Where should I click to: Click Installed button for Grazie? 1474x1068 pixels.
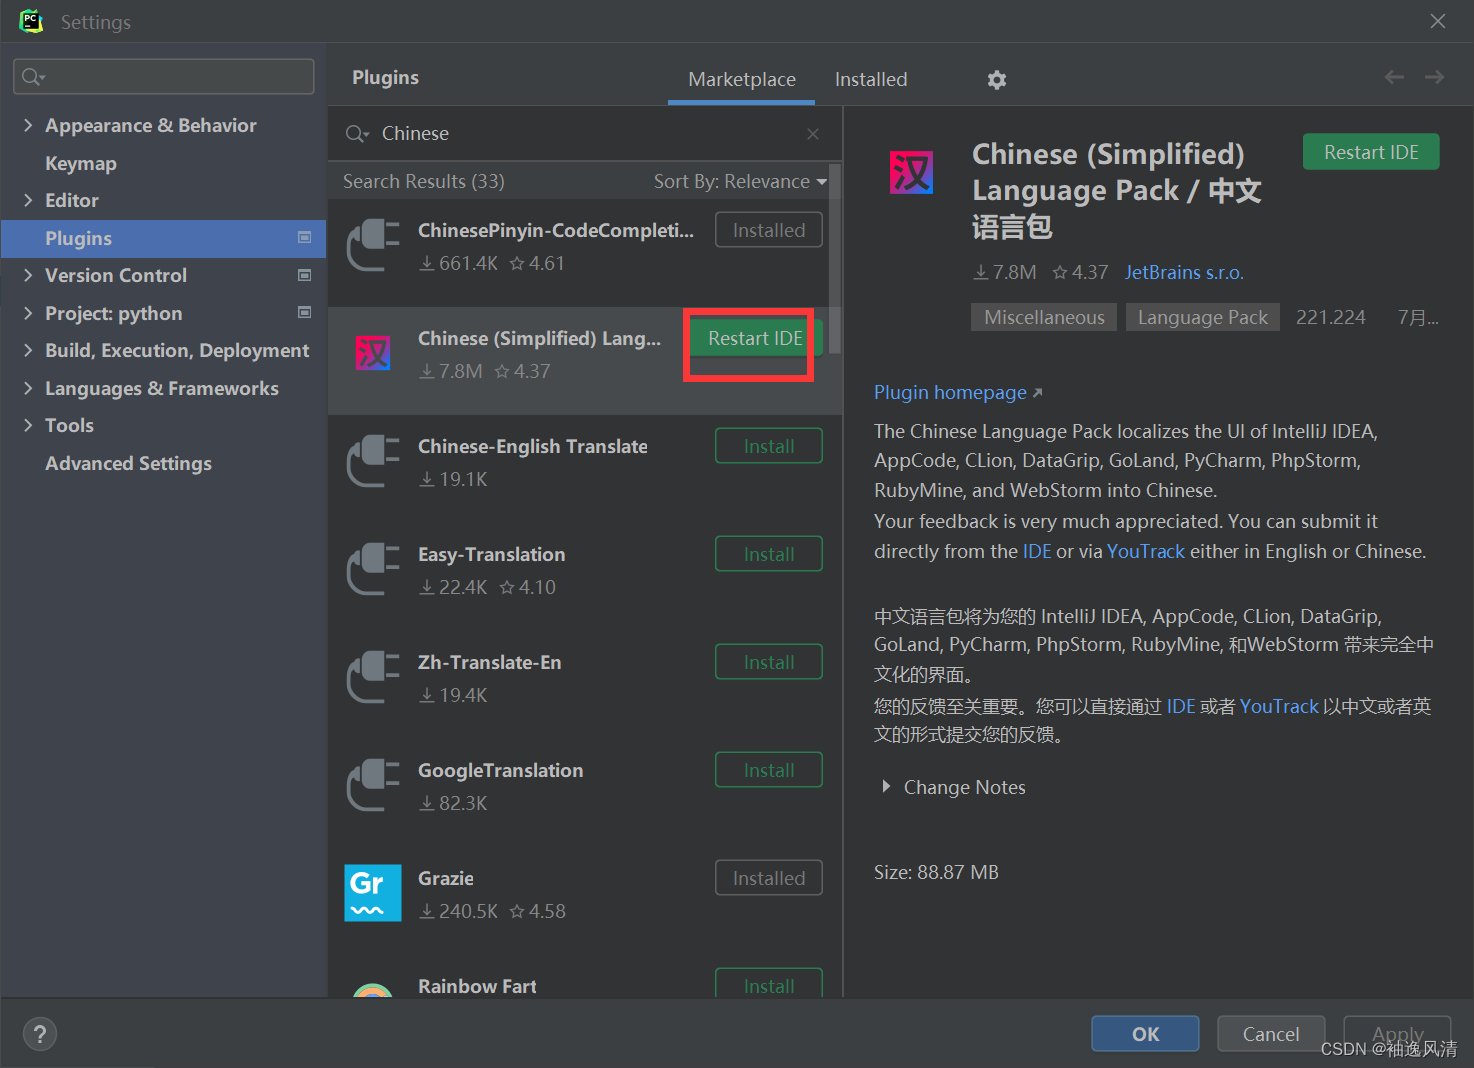pos(769,878)
